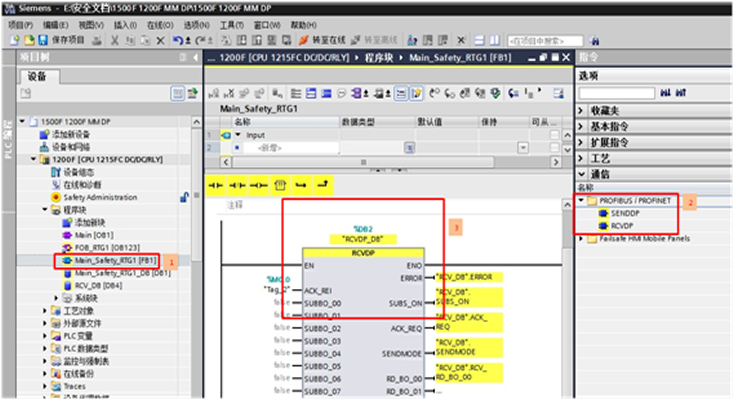Collapse the PROFIBUS / PROFINET folder
This screenshot has width=734, height=400.
[x=581, y=200]
